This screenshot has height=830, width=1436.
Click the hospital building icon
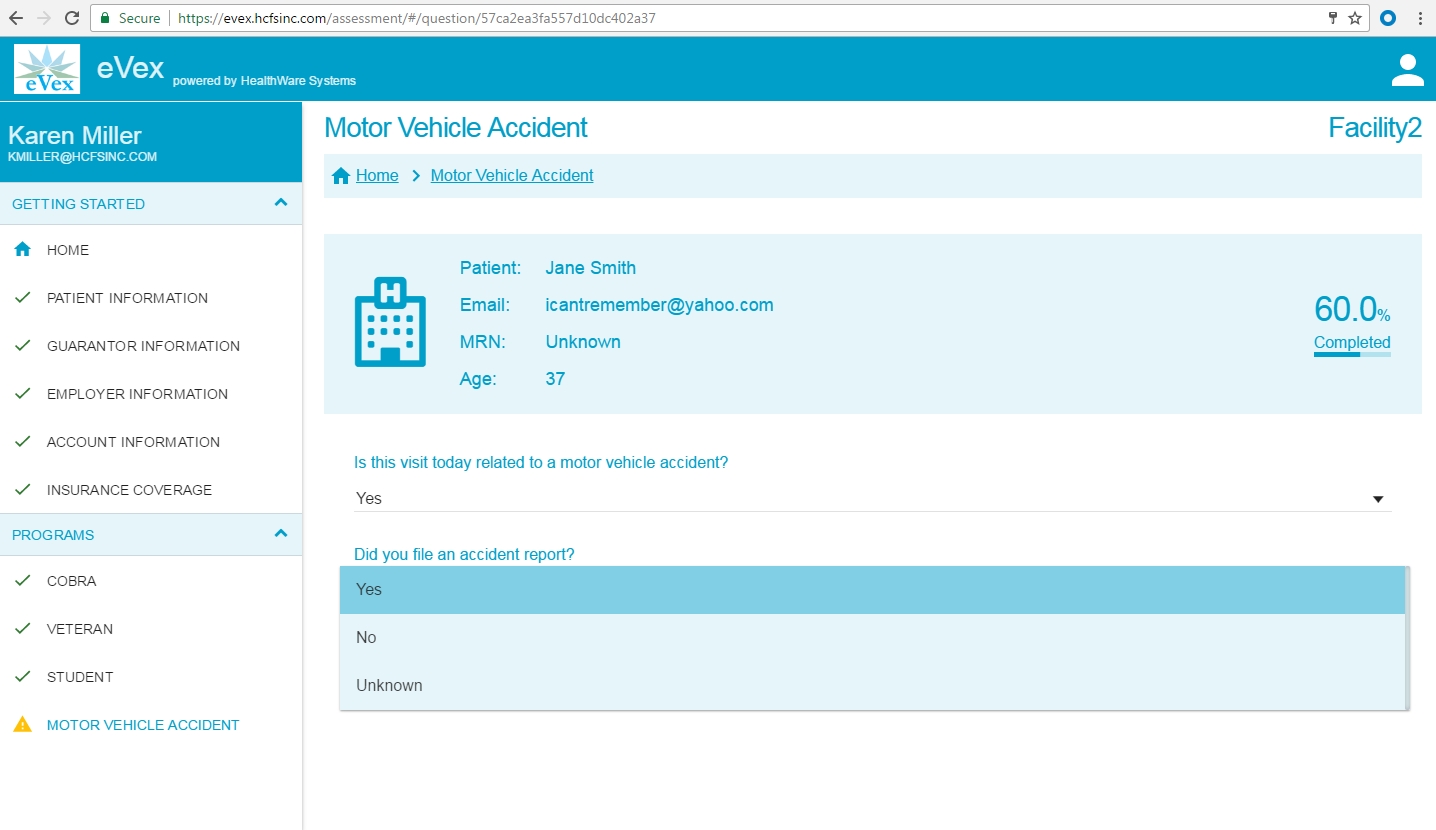pyautogui.click(x=390, y=321)
